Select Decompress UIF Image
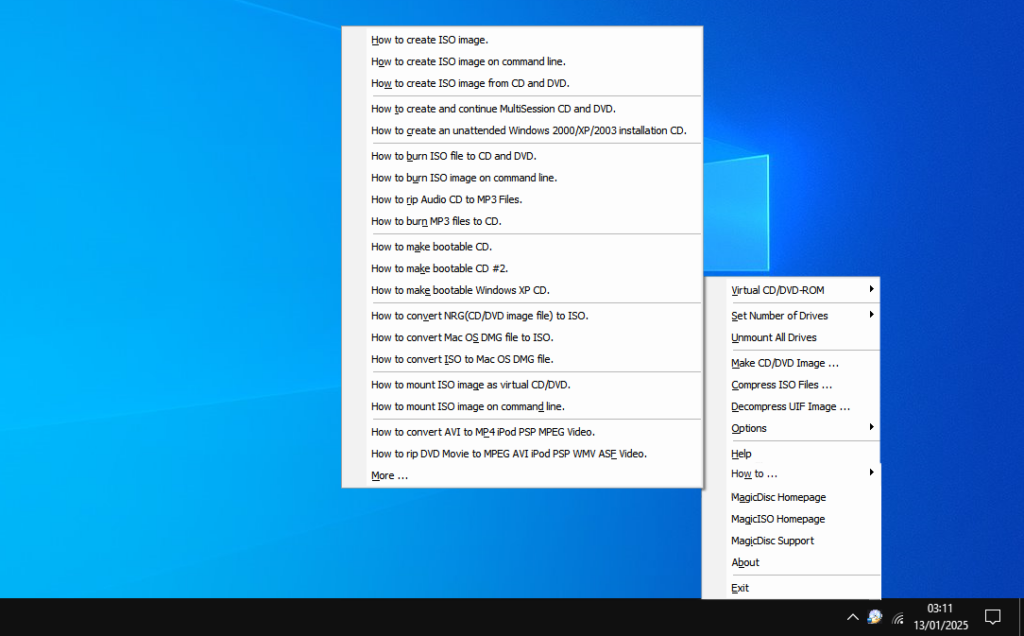Viewport: 1024px width, 636px height. tap(789, 406)
